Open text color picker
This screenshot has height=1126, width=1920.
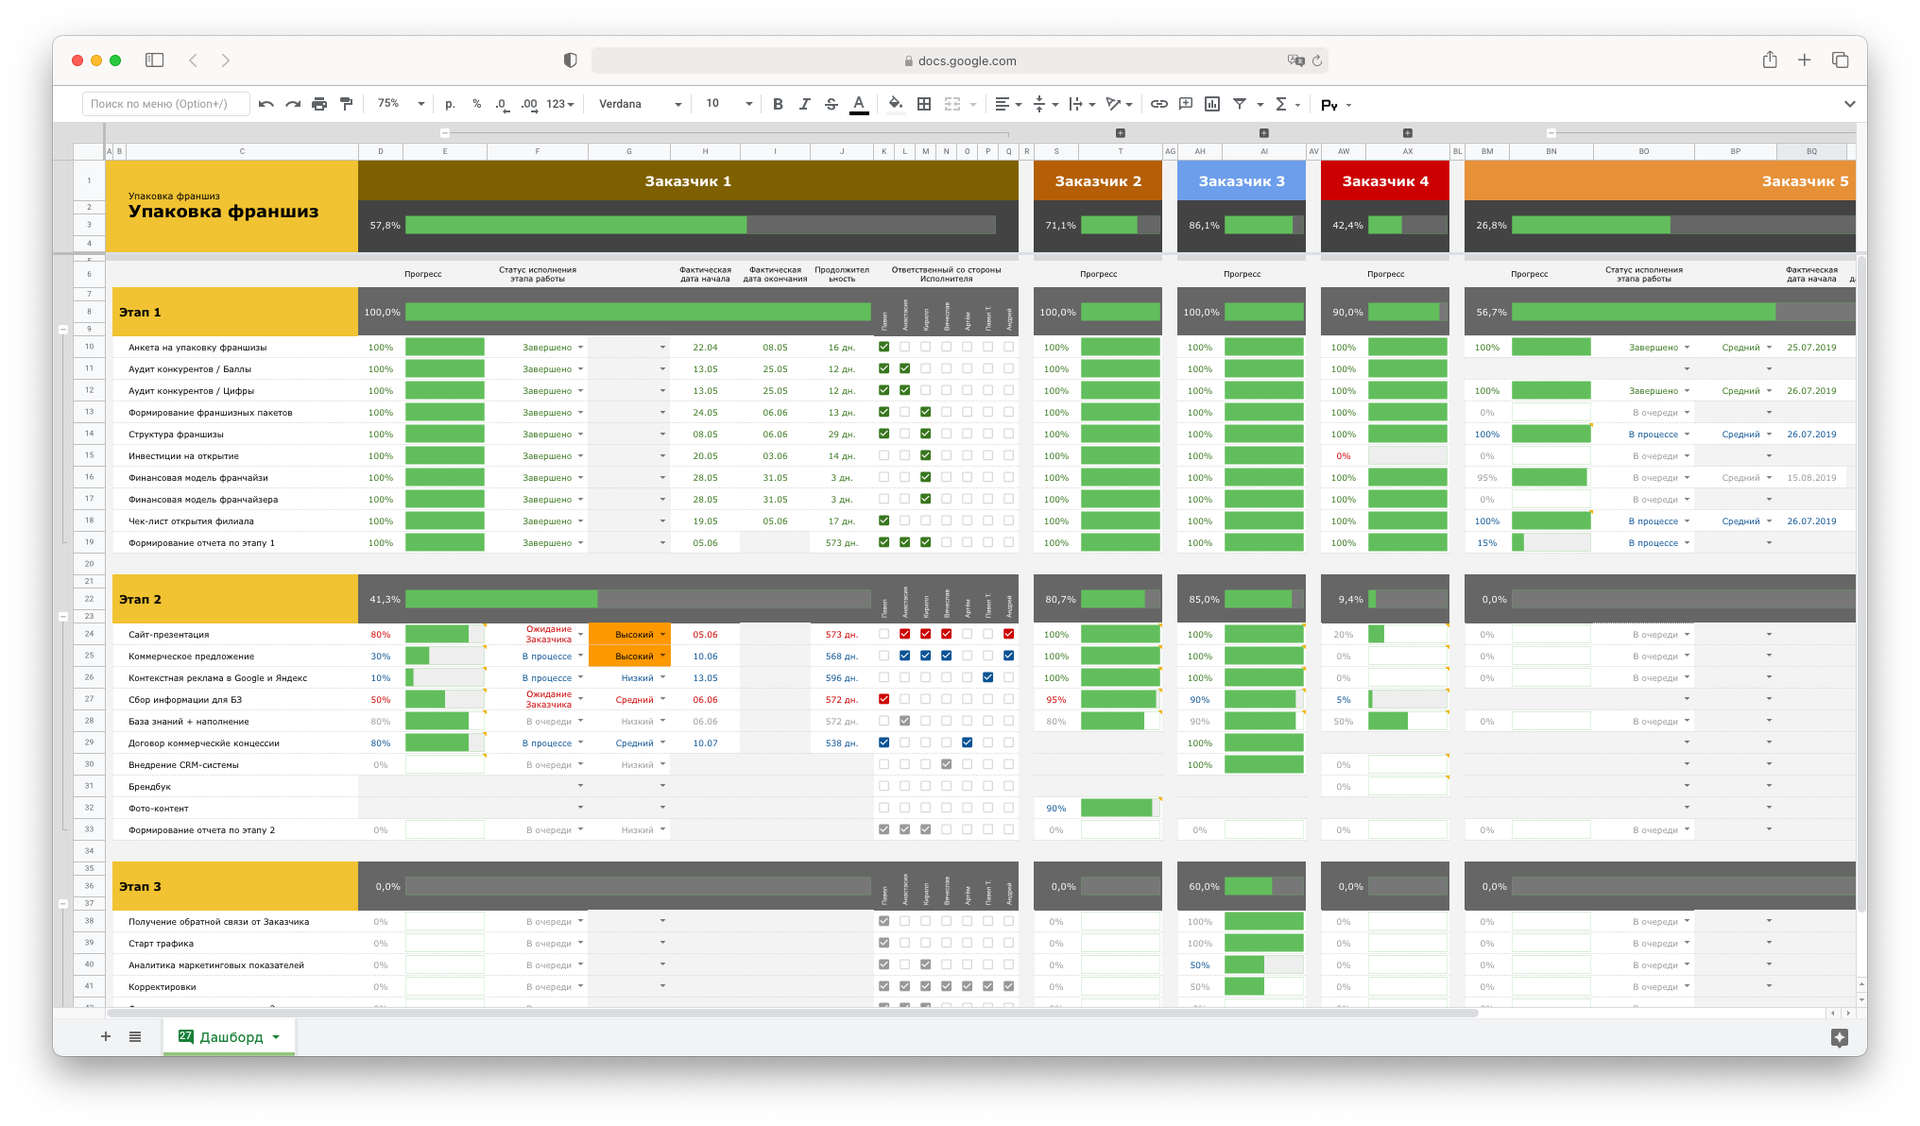pyautogui.click(x=859, y=104)
